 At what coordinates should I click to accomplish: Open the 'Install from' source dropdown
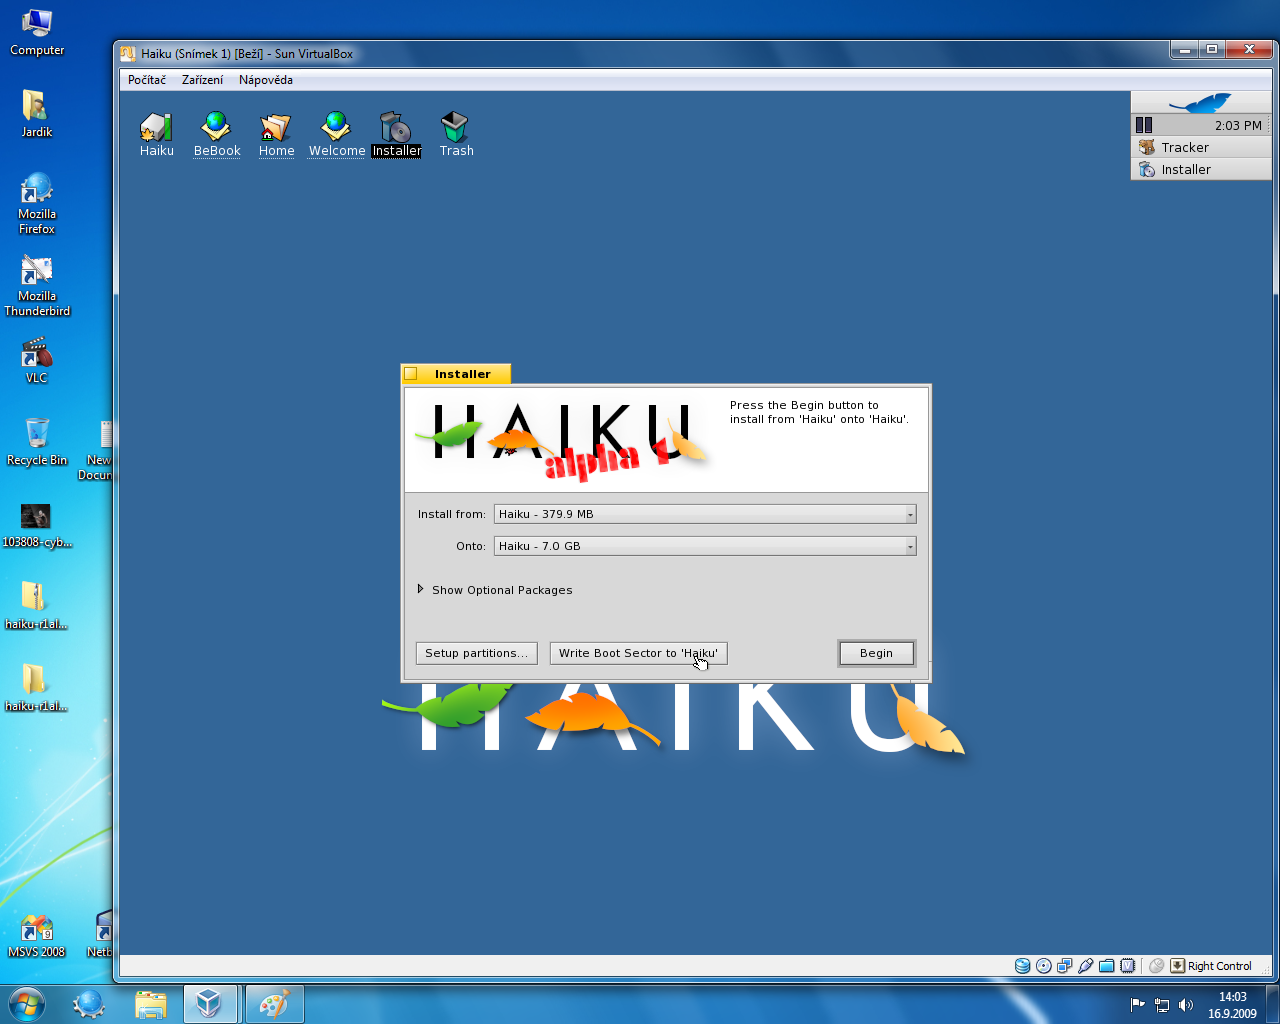point(705,514)
